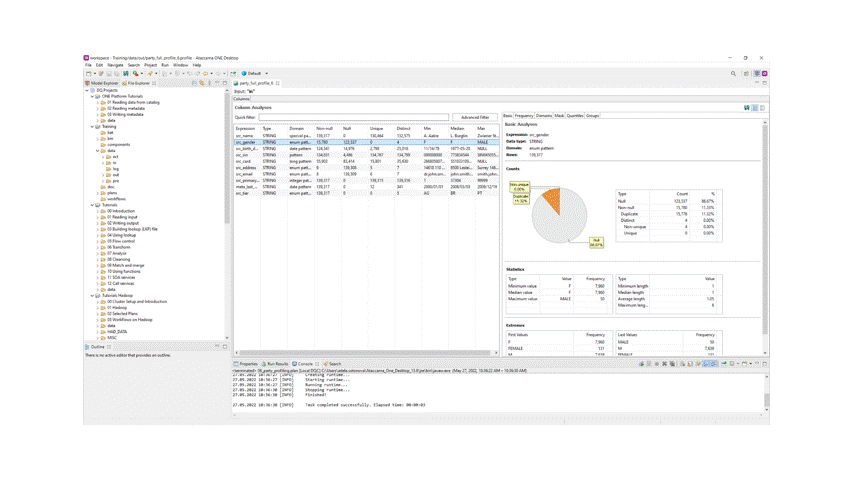Select the workflows folder under Training
Image resolution: width=853 pixels, height=480 pixels.
116,199
